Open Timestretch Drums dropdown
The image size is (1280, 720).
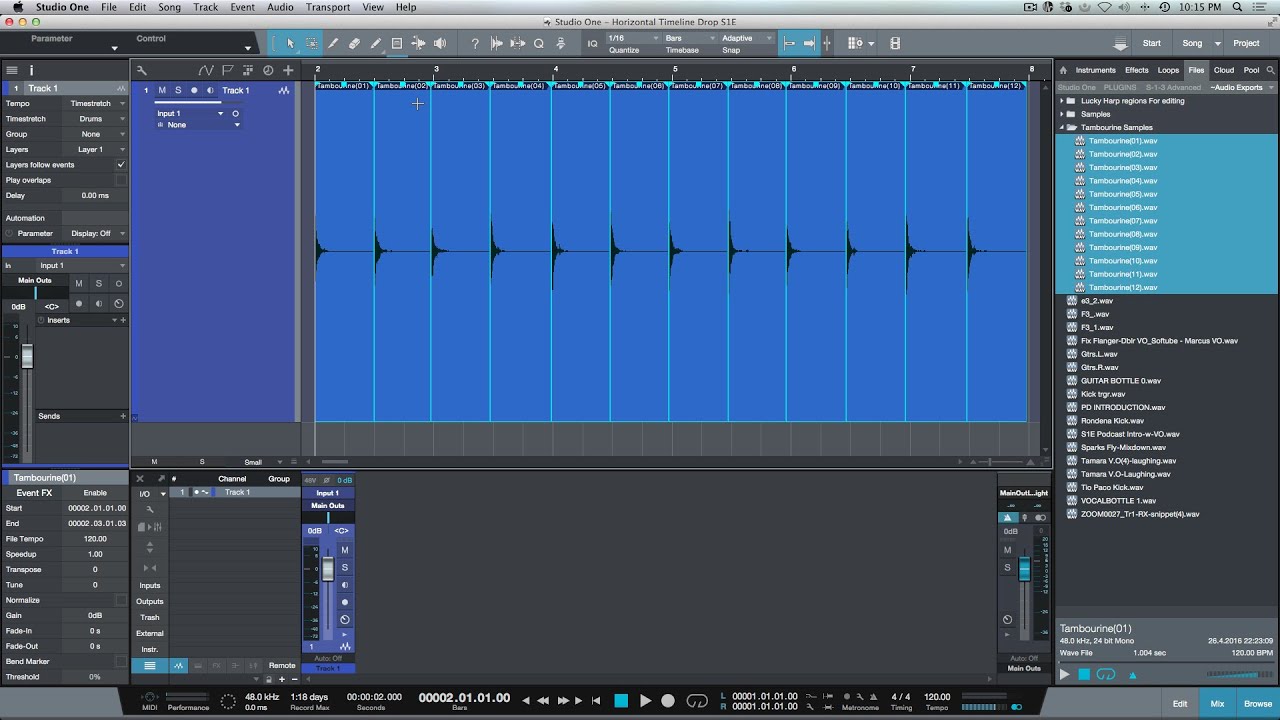coord(94,118)
